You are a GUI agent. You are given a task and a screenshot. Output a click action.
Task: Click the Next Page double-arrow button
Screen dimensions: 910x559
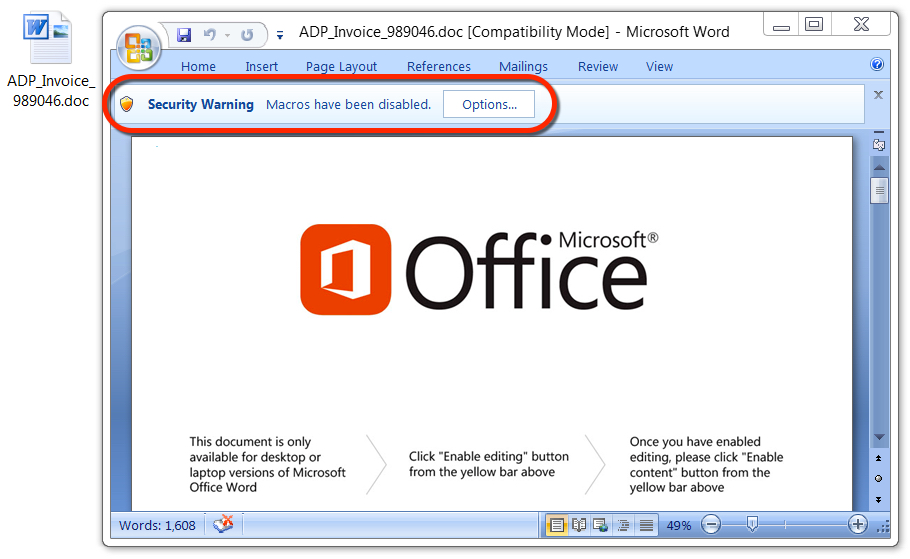pos(879,499)
